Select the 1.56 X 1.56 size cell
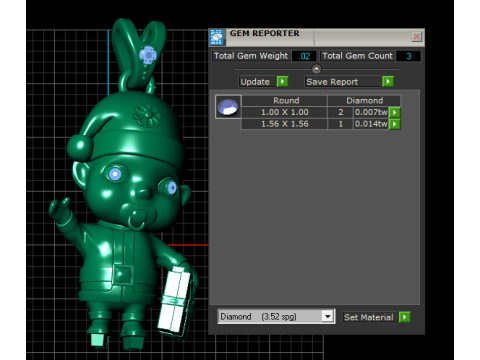The image size is (480, 360). point(284,124)
